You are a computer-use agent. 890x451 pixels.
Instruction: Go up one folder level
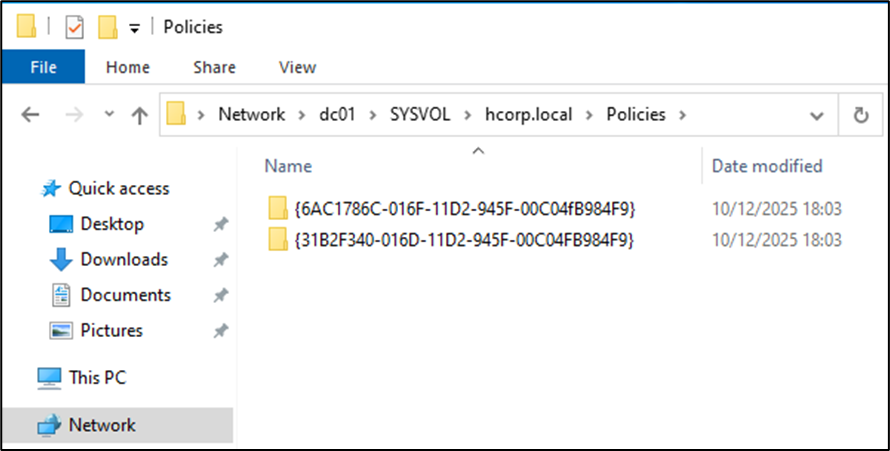(139, 115)
